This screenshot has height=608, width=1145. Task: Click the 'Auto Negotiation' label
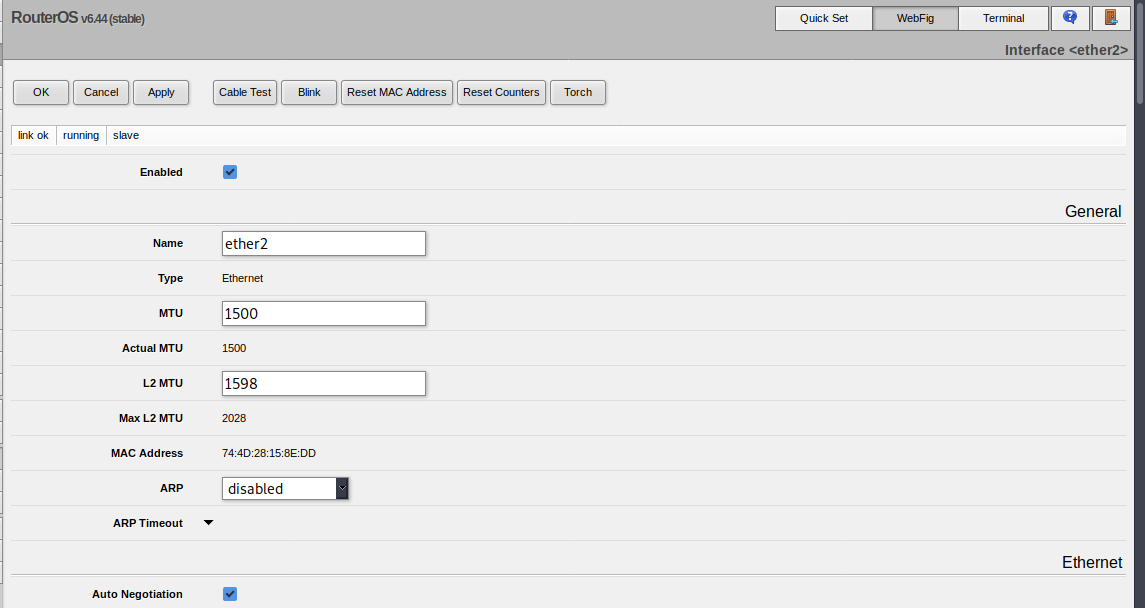point(137,594)
